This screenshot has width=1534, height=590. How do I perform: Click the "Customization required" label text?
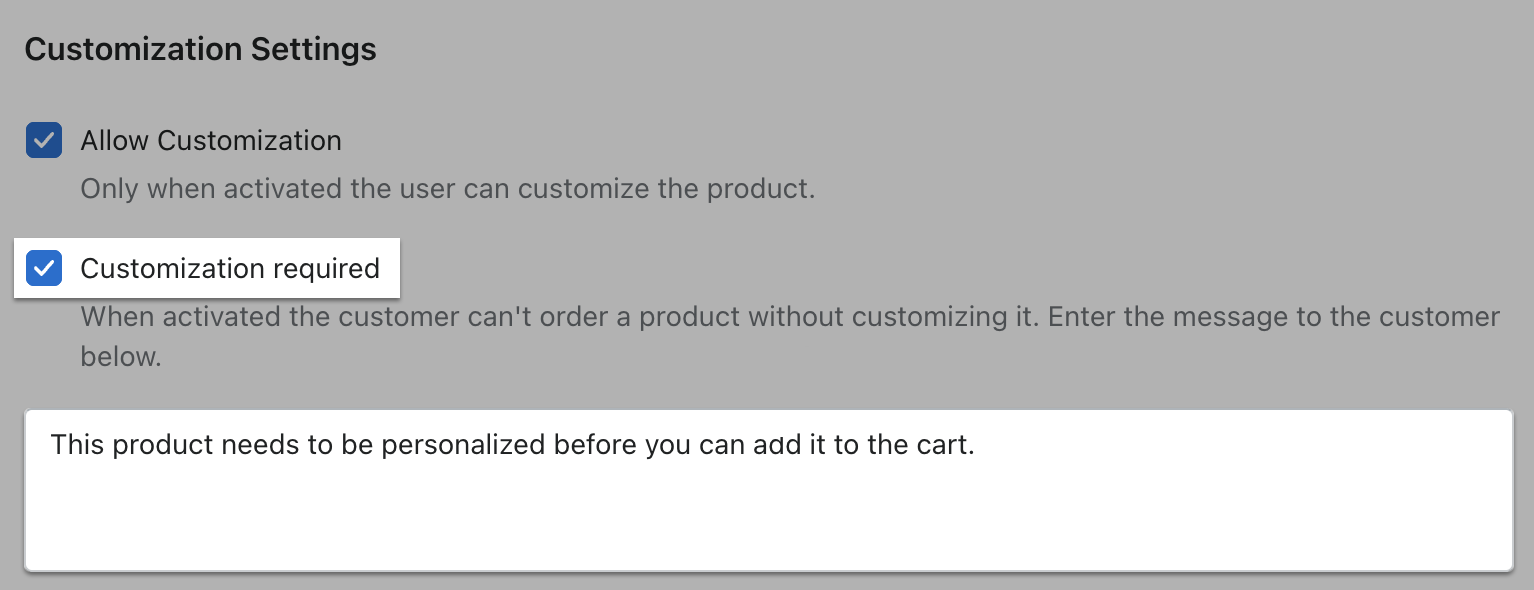pos(230,269)
